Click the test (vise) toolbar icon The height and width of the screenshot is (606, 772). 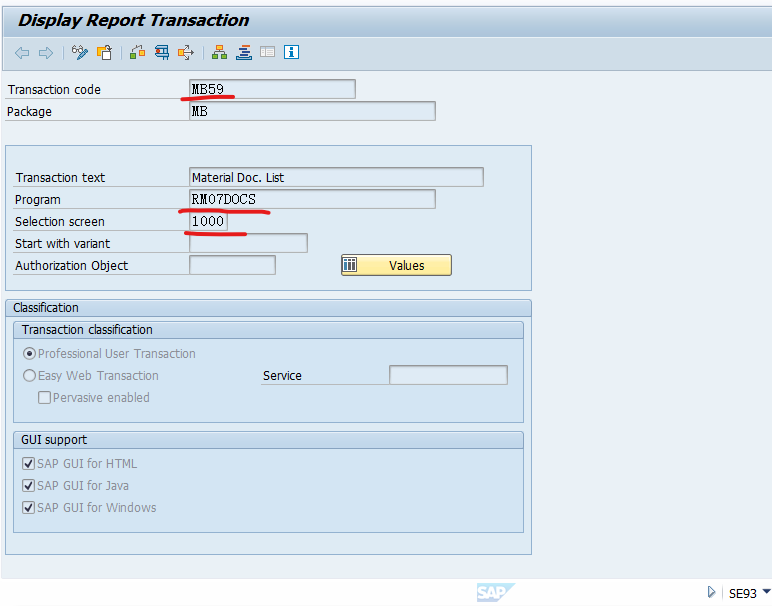[161, 52]
